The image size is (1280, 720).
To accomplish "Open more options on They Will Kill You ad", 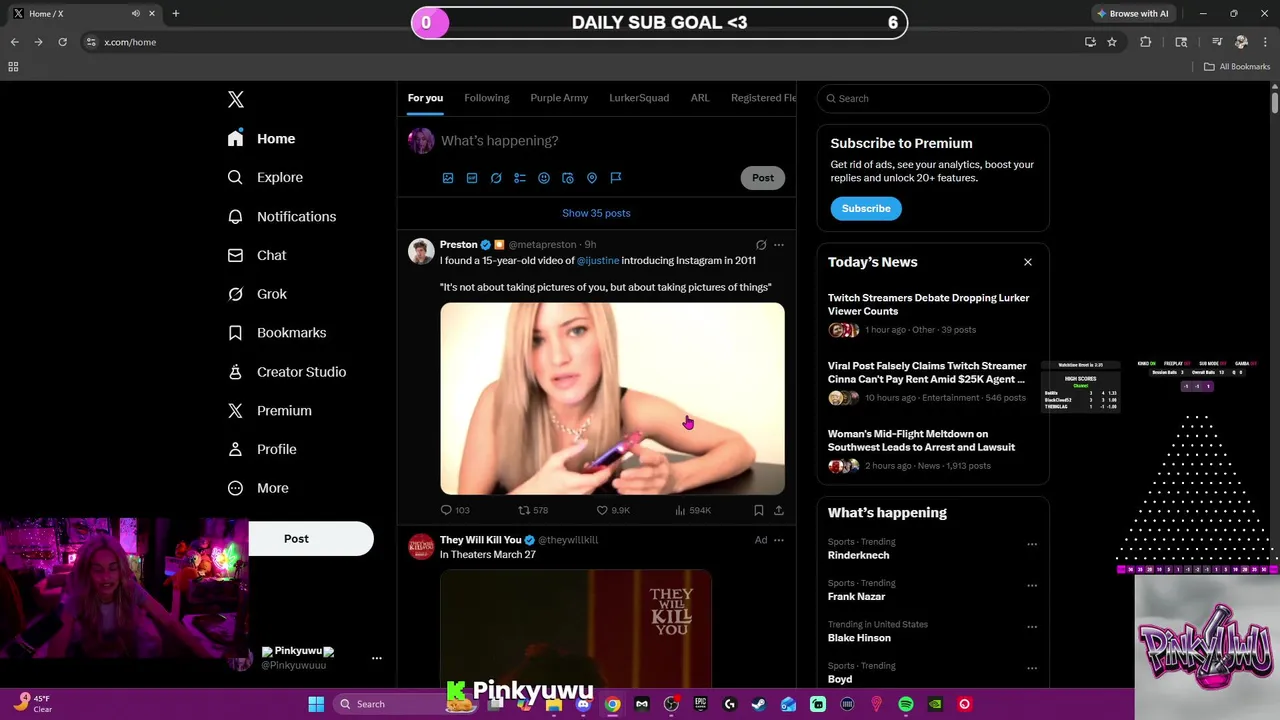I will click(779, 540).
